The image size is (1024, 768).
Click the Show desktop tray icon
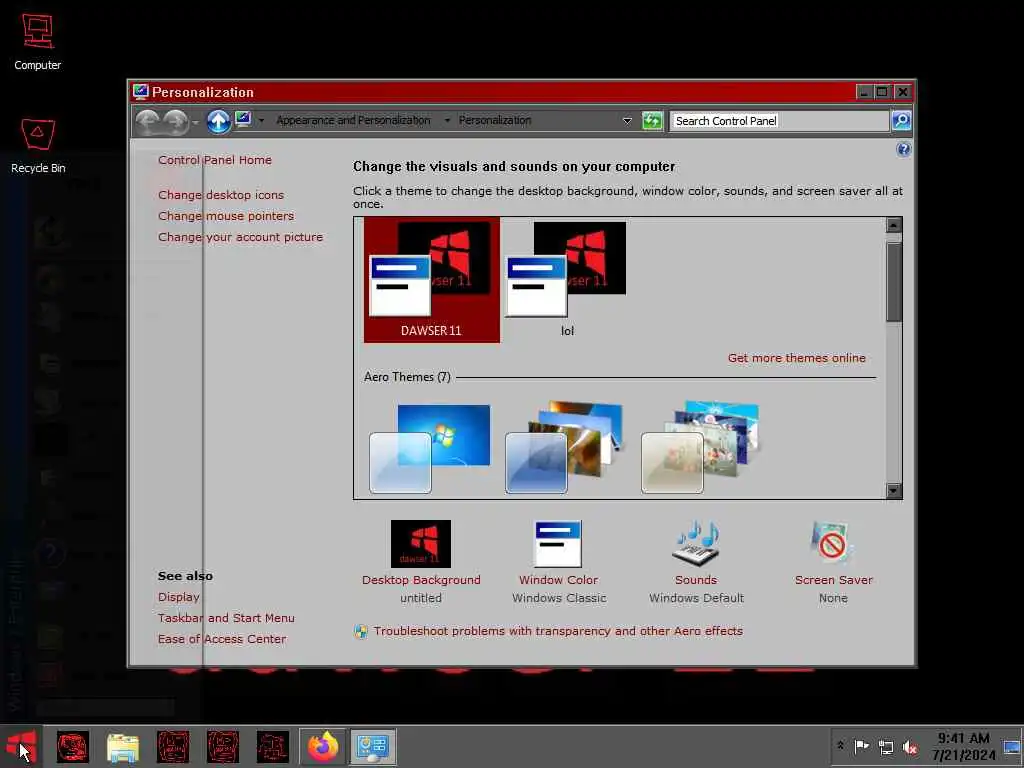[1012, 747]
